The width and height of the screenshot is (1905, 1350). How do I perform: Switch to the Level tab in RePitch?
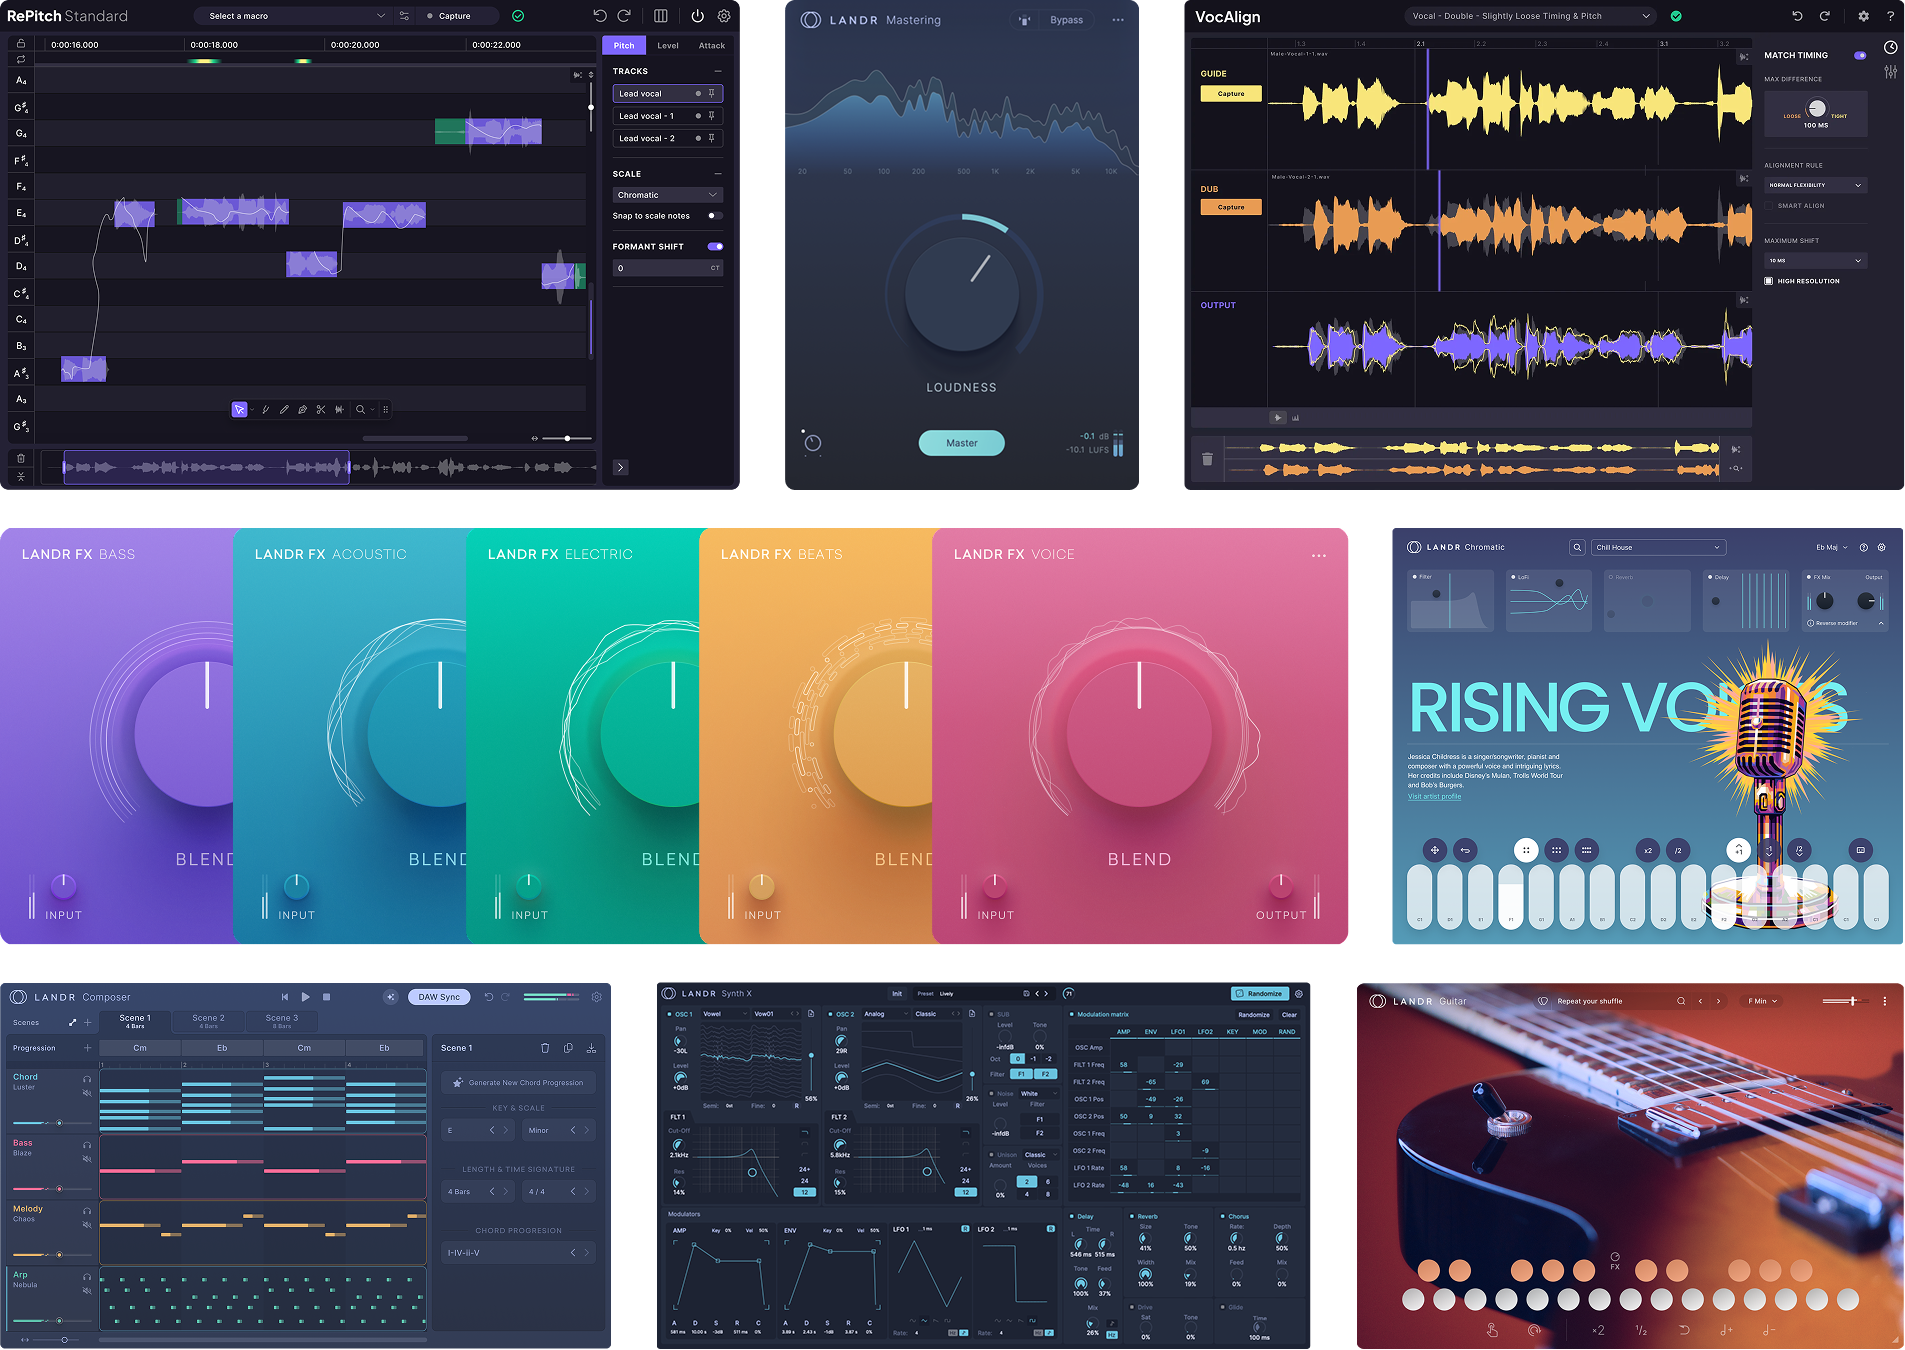(x=668, y=46)
